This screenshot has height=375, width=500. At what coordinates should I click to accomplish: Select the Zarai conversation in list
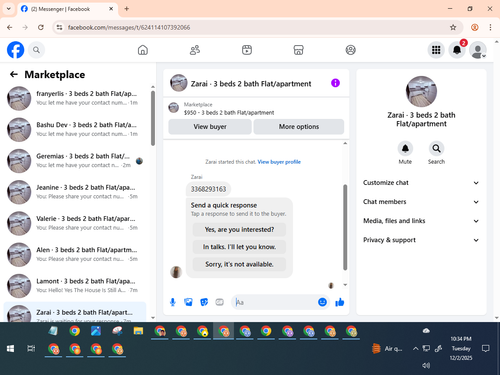[75, 313]
